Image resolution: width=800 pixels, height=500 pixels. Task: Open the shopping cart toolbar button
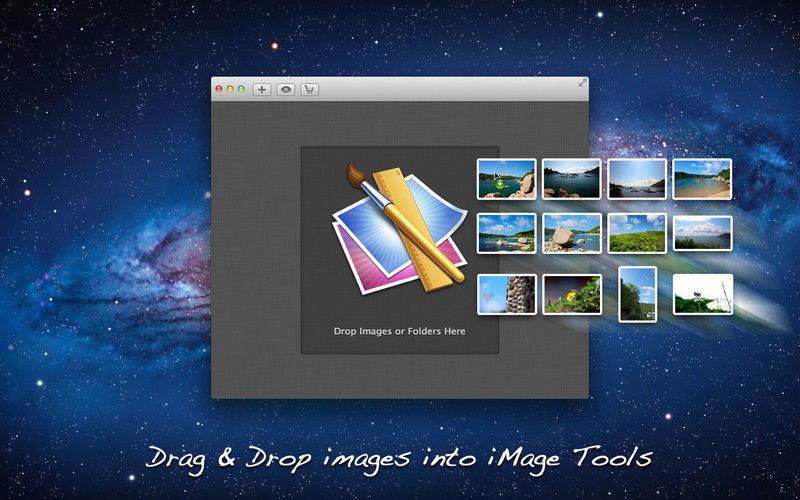[309, 90]
